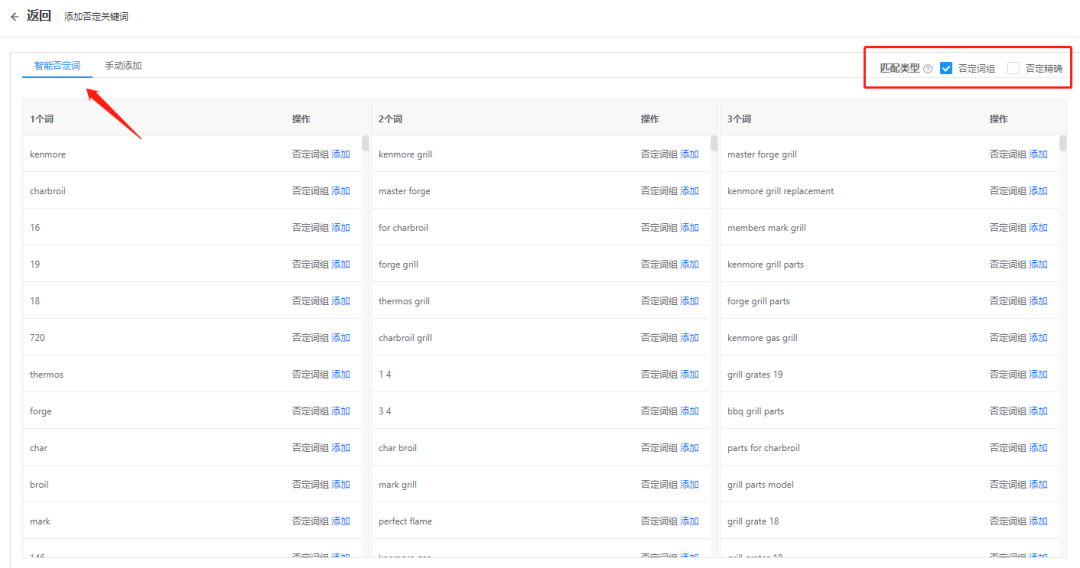Screen dimensions: 1080x568
Task: Add 'kenmore gas grill' phrase
Action: pyautogui.click(x=1038, y=337)
